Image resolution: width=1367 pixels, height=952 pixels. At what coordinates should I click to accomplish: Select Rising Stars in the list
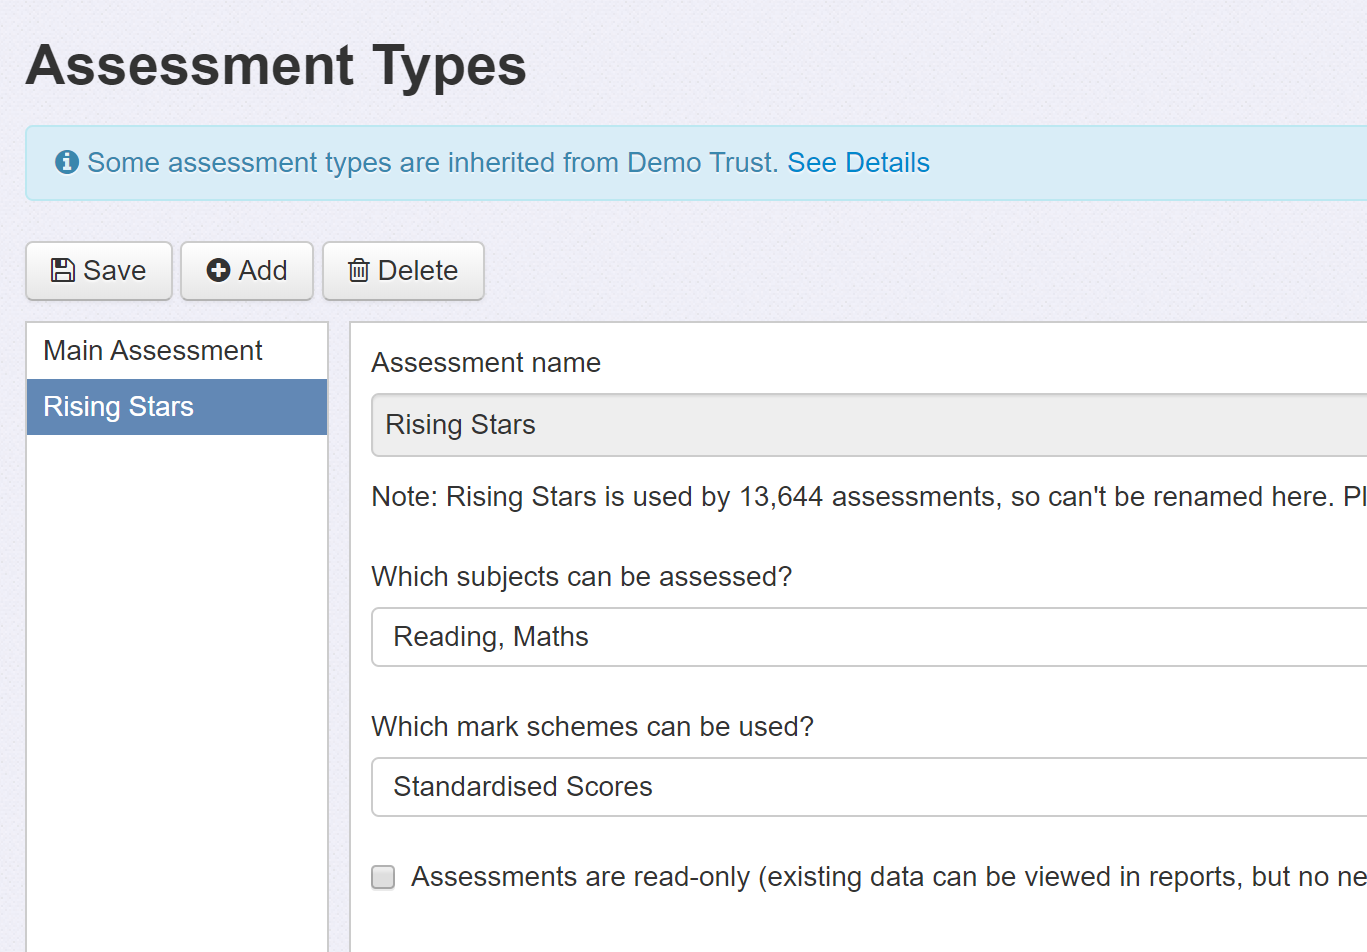177,407
